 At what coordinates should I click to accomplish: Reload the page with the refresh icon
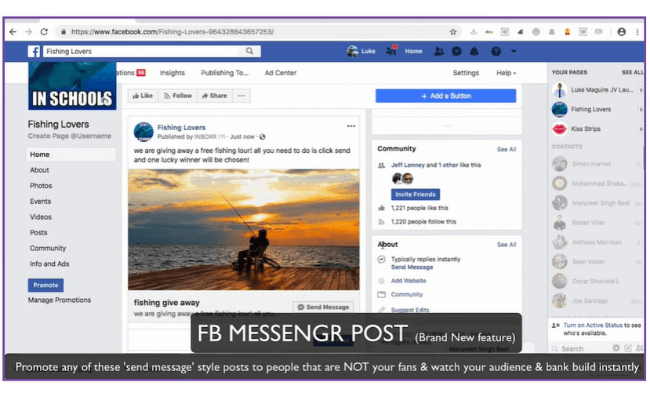pos(44,32)
